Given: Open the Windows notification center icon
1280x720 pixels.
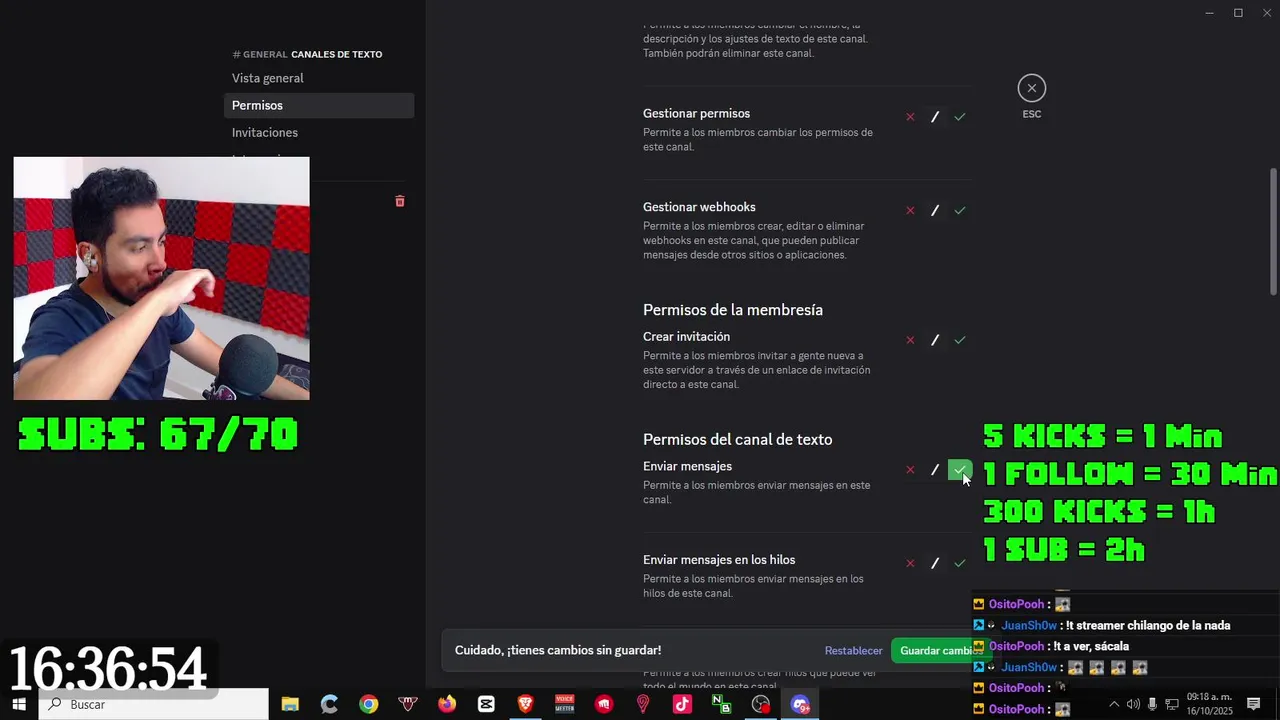Looking at the screenshot, I should (x=1254, y=704).
